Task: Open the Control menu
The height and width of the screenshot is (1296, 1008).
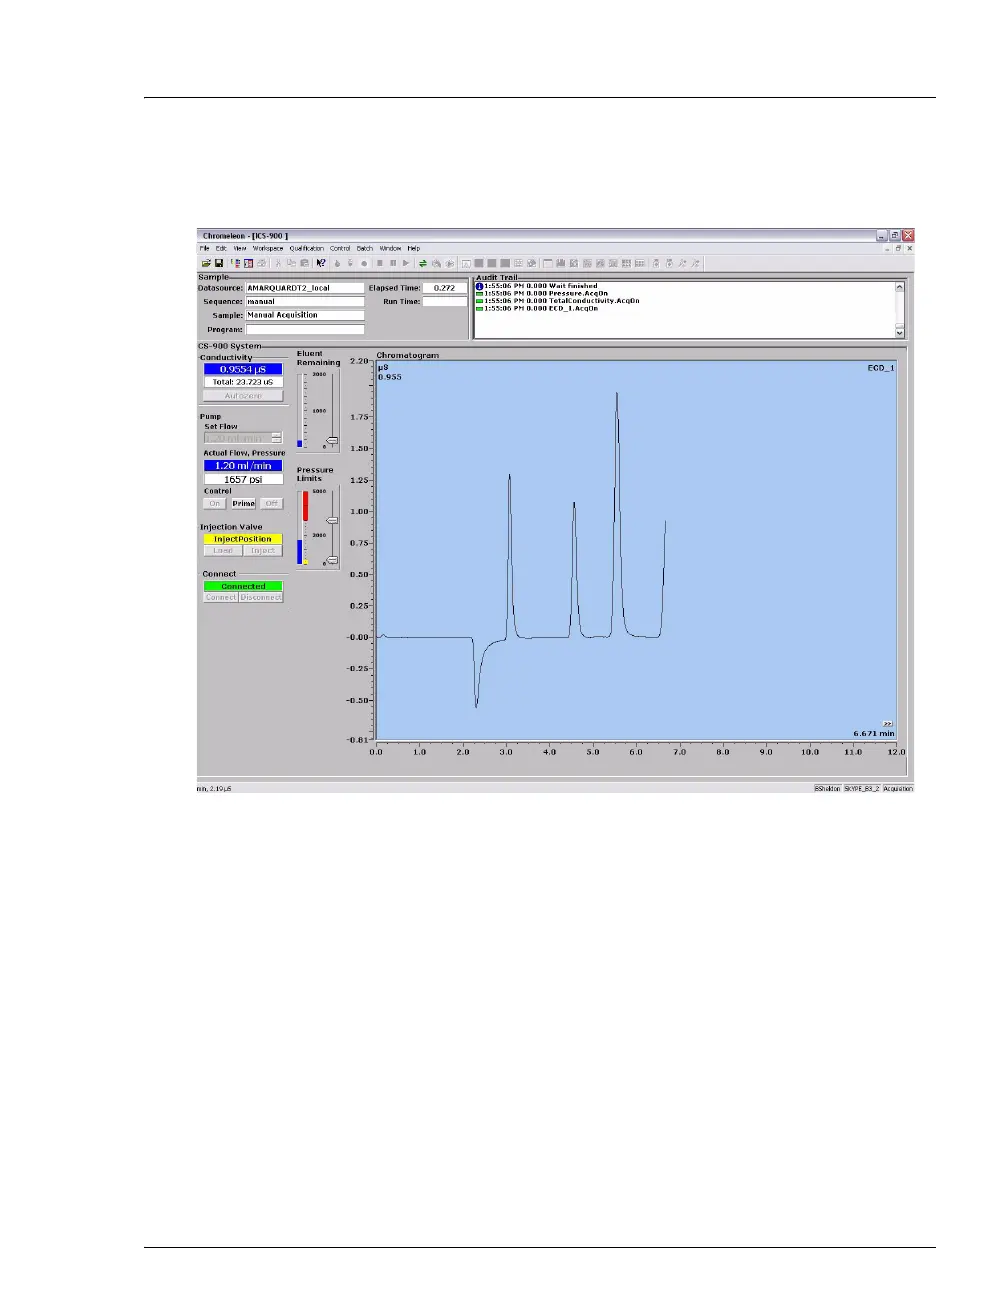Action: click(x=340, y=248)
